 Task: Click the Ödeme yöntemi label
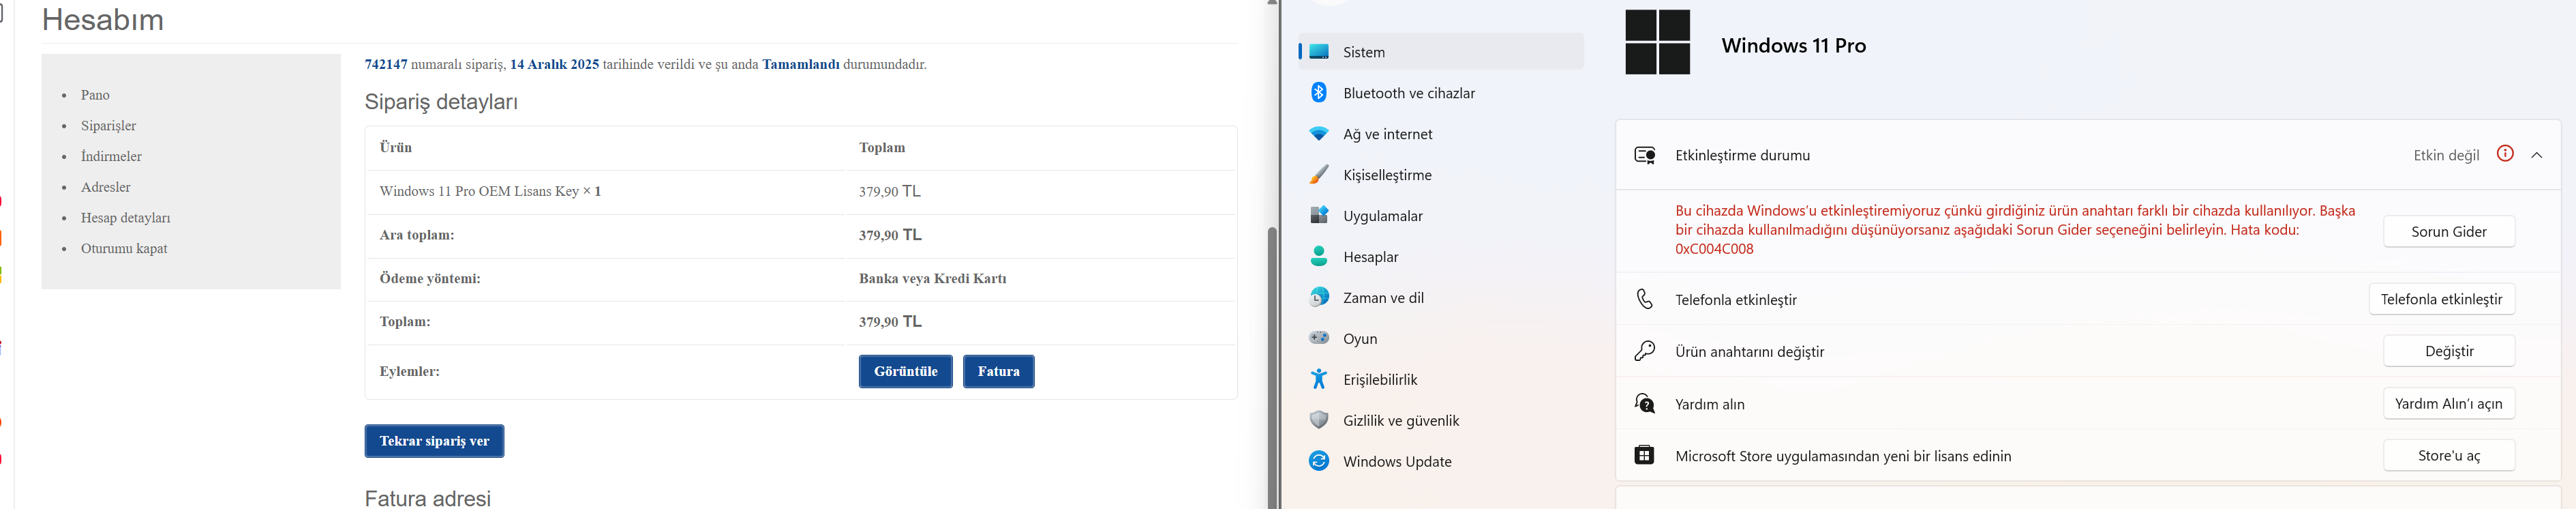(x=430, y=278)
